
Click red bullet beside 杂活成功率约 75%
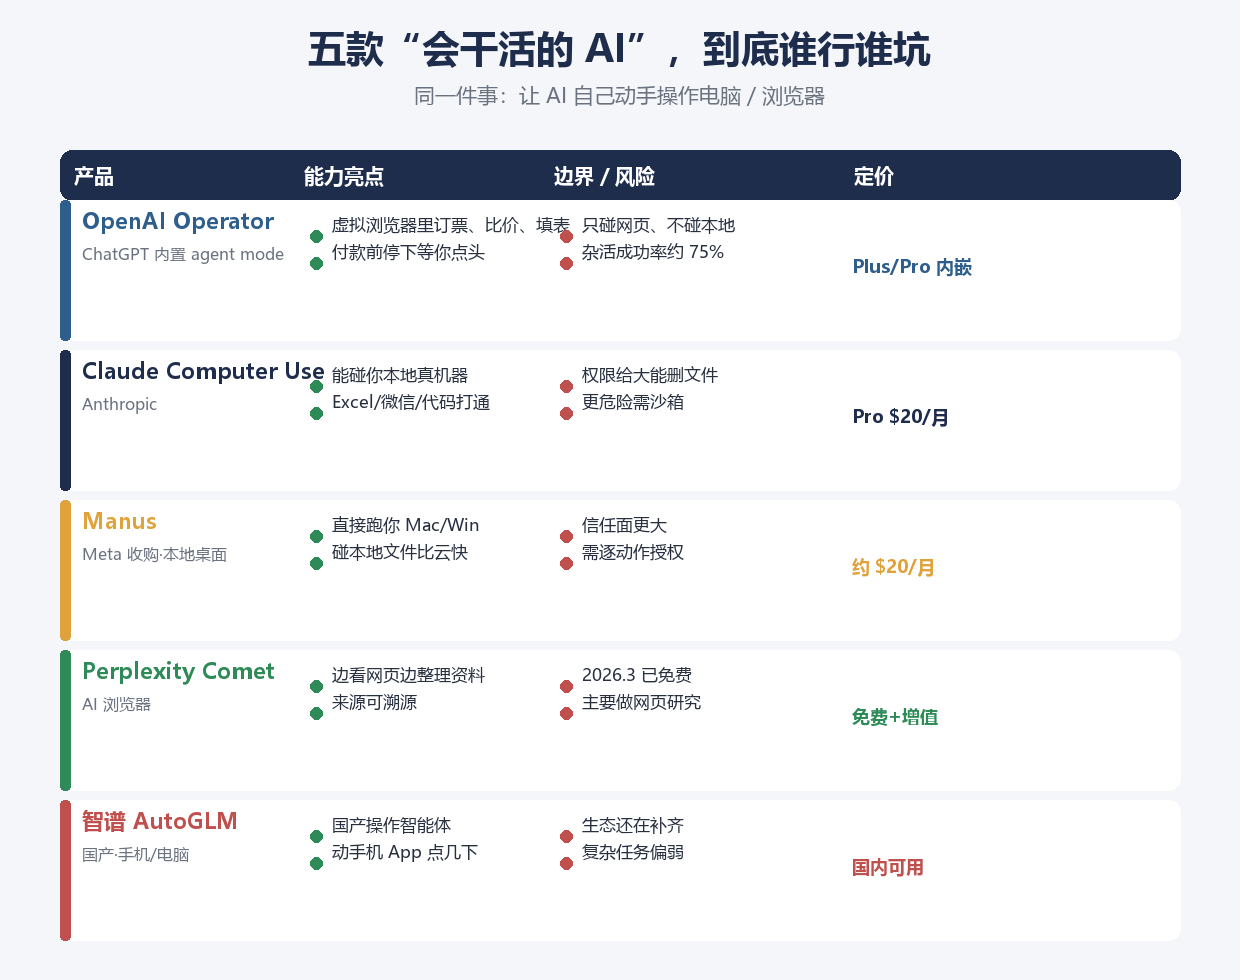pyautogui.click(x=566, y=263)
